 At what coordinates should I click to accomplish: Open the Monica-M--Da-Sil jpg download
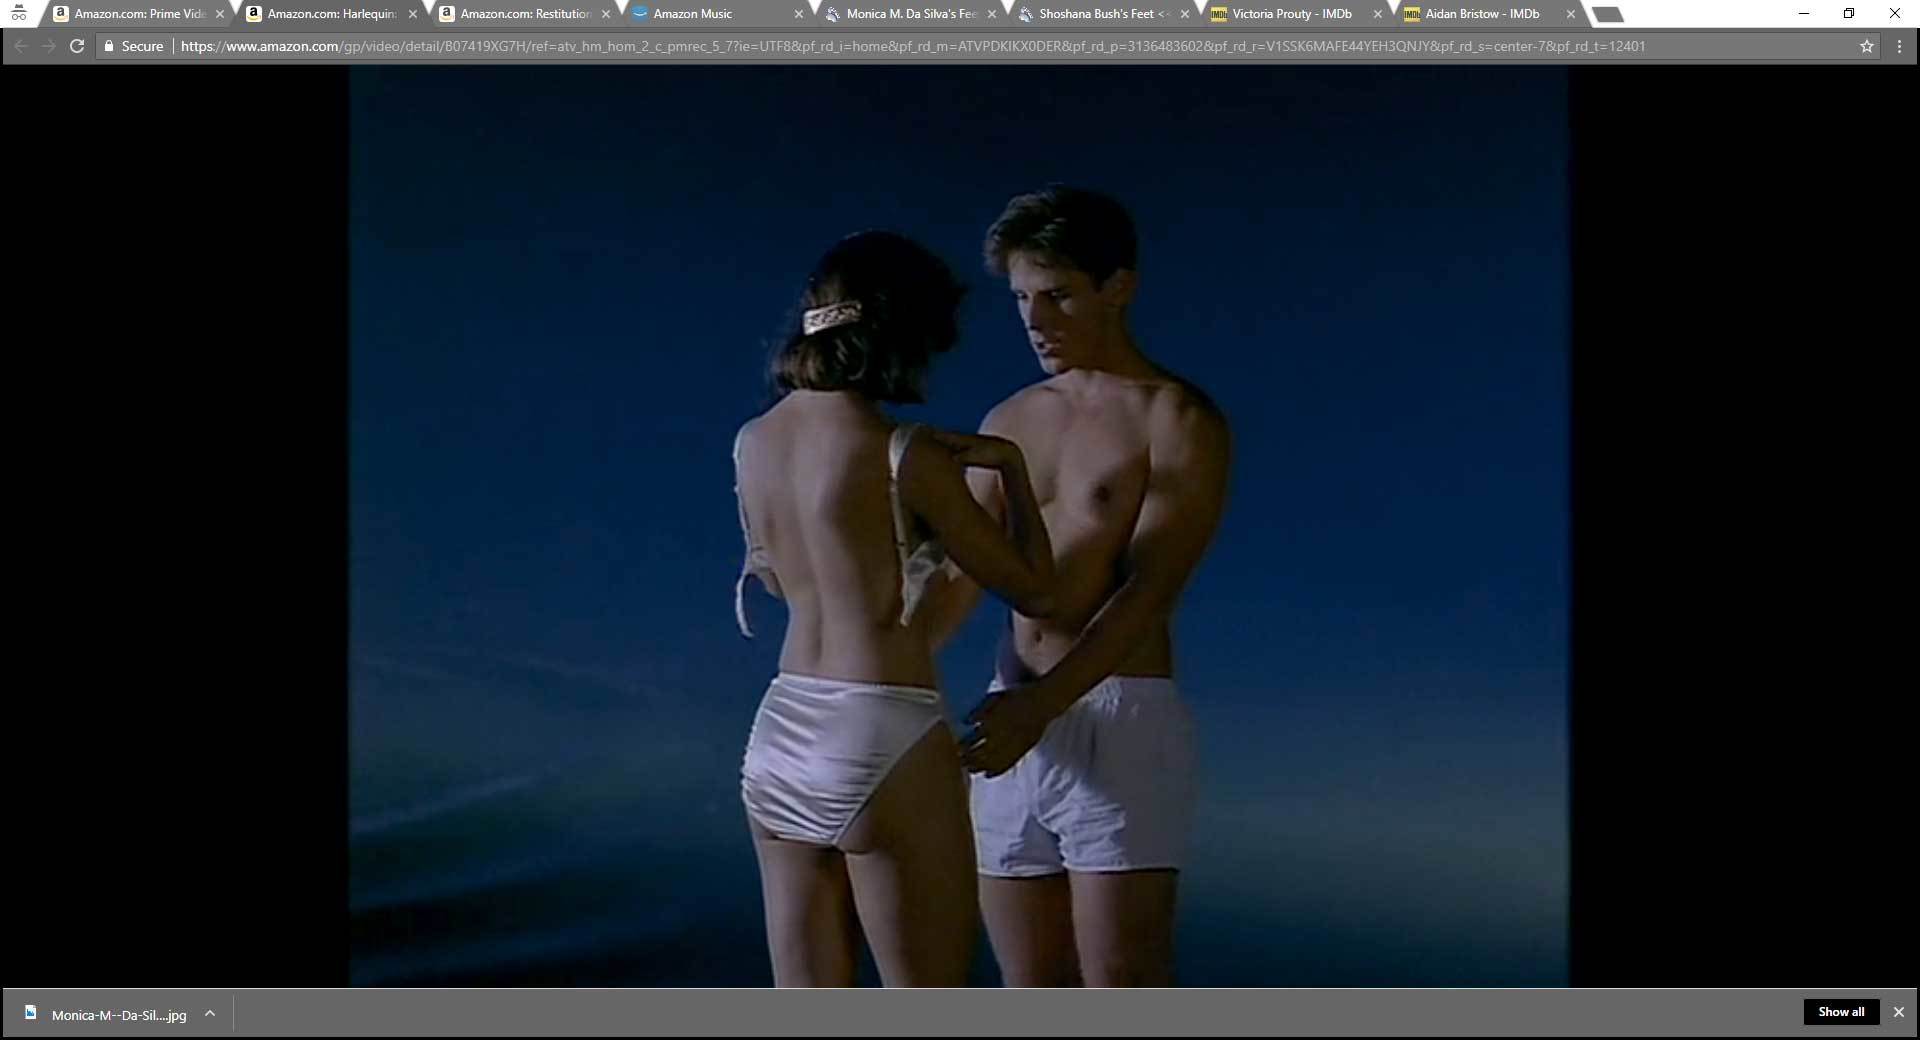118,1014
